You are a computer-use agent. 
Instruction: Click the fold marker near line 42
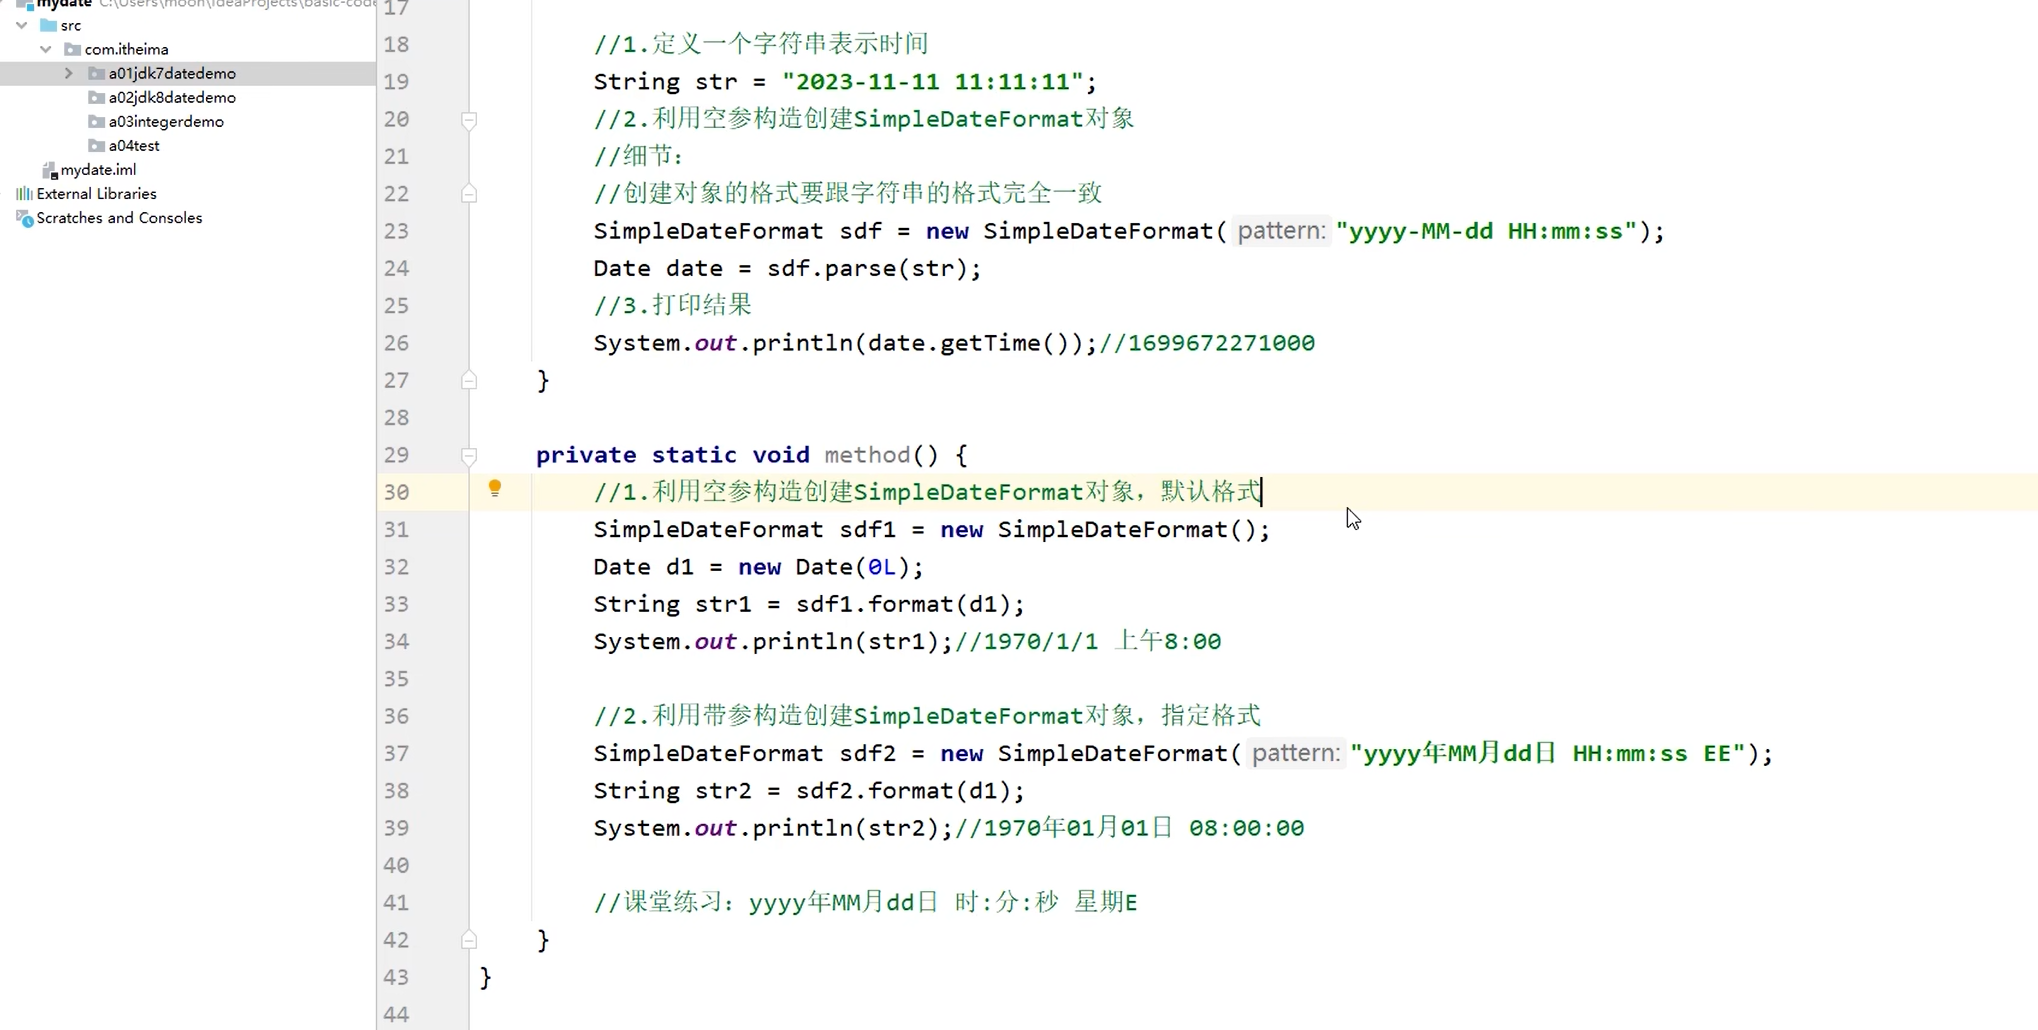pyautogui.click(x=468, y=940)
